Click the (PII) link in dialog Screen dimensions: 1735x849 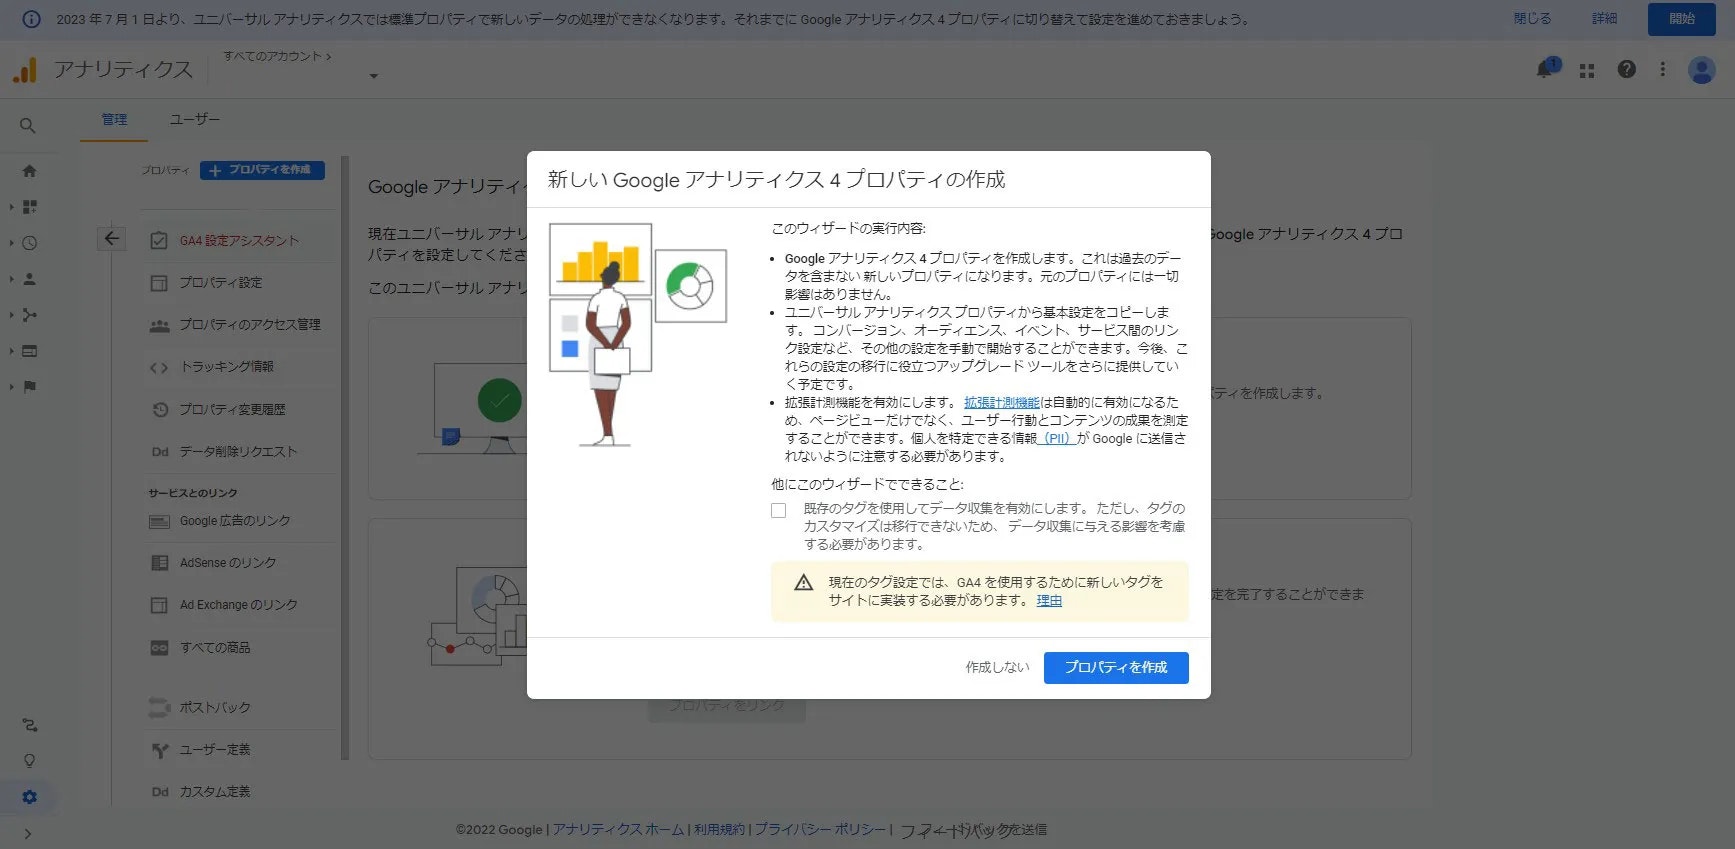pyautogui.click(x=1057, y=439)
